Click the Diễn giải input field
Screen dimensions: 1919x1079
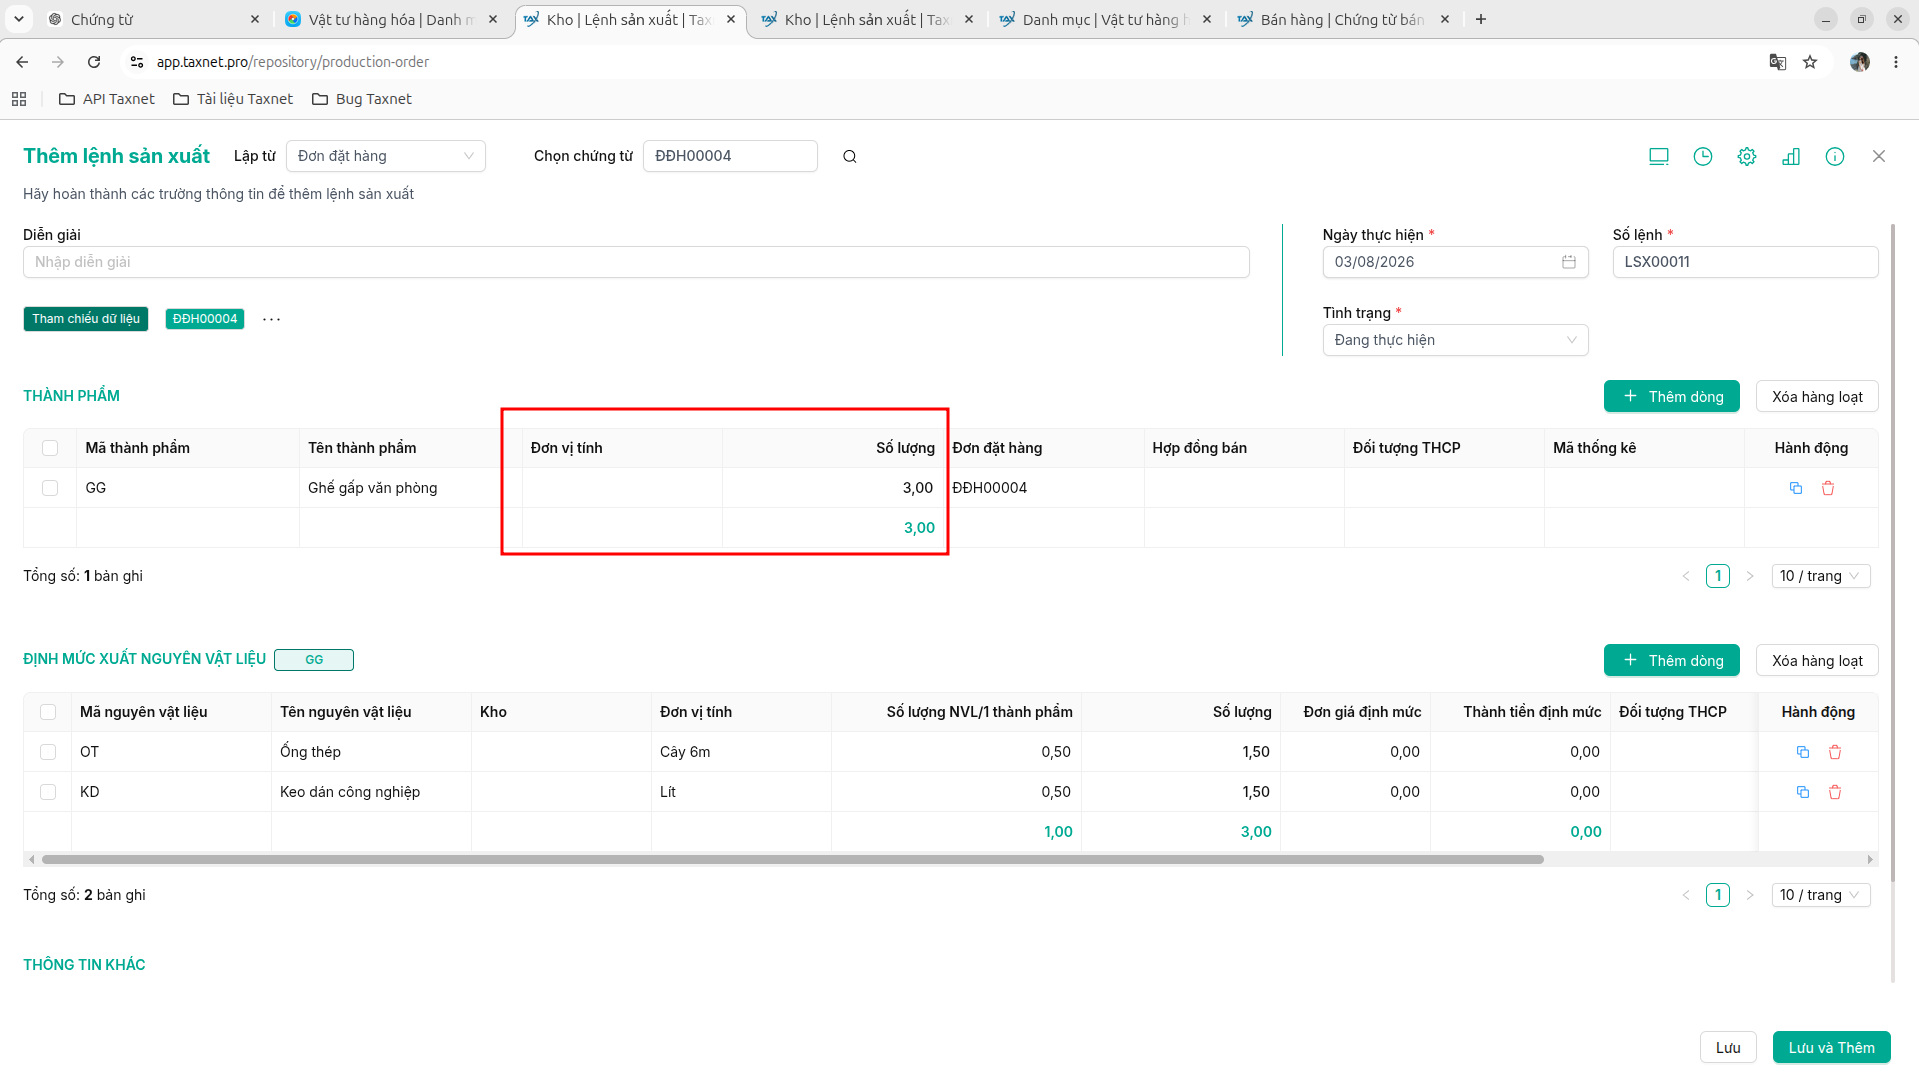click(636, 262)
